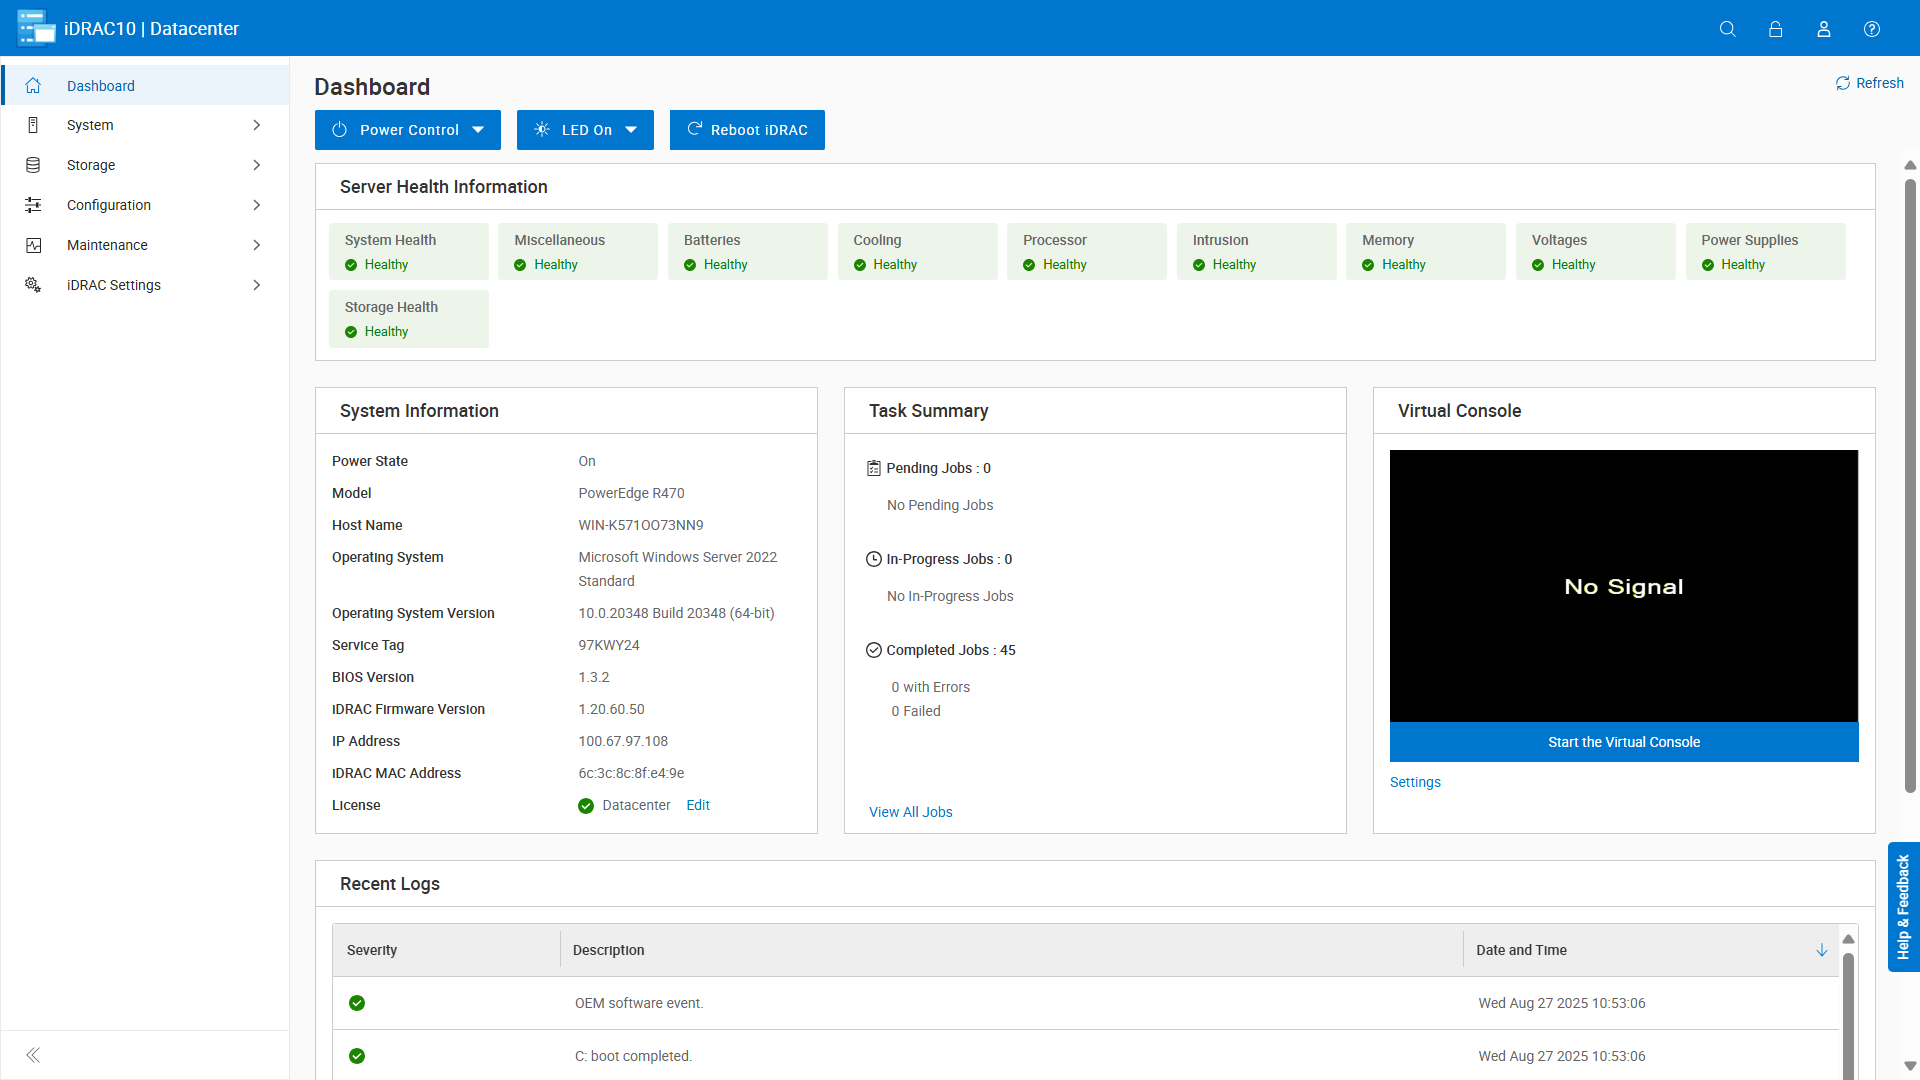The width and height of the screenshot is (1920, 1080).
Task: Select Dashboard in the navigation menu
Action: (x=100, y=85)
